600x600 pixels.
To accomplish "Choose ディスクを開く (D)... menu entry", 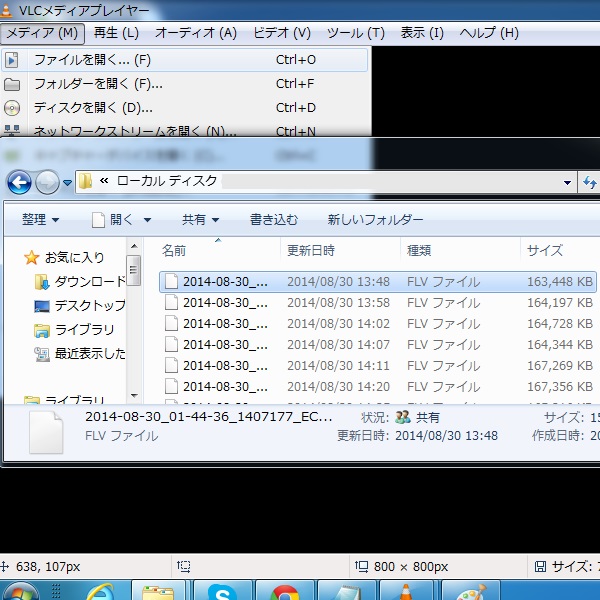I will [x=184, y=108].
